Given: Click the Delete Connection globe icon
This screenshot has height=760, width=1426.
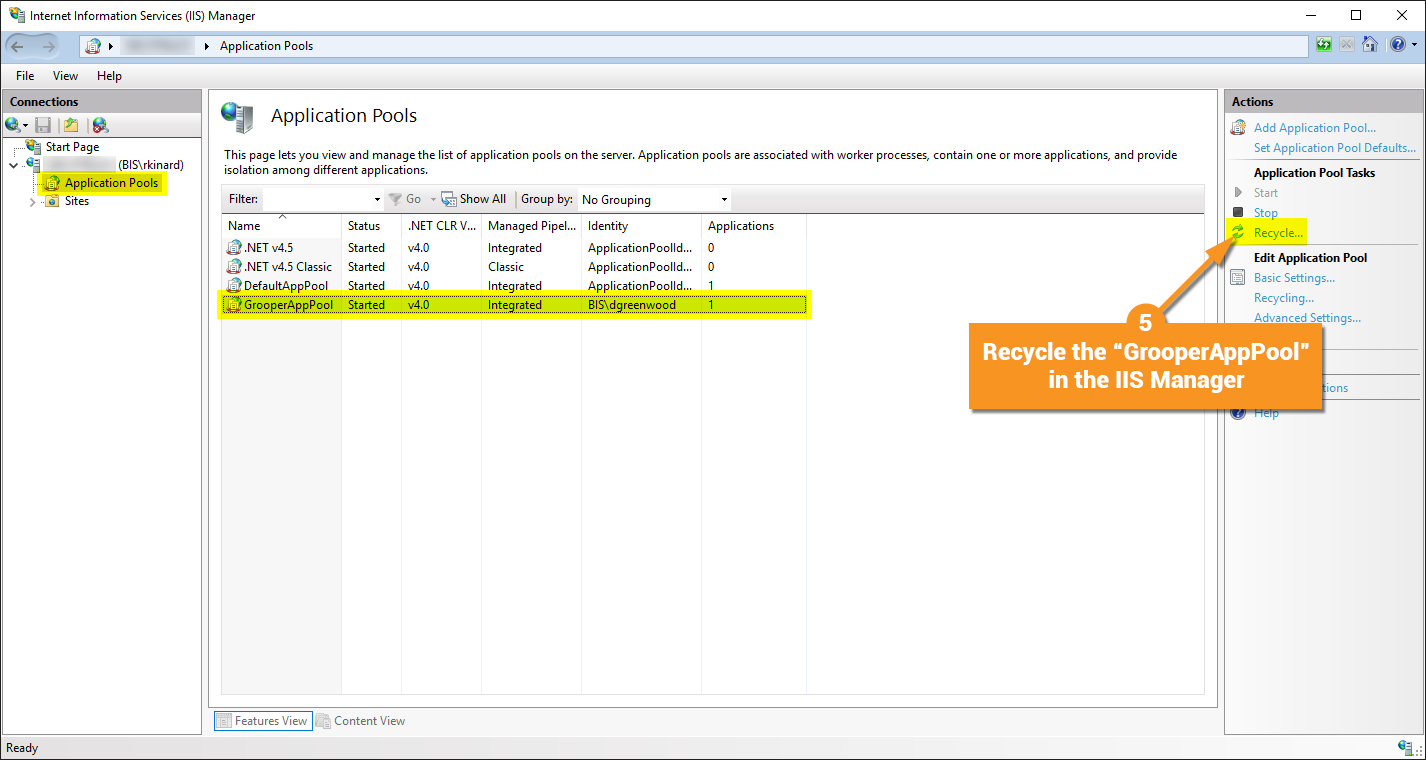Looking at the screenshot, I should (100, 125).
